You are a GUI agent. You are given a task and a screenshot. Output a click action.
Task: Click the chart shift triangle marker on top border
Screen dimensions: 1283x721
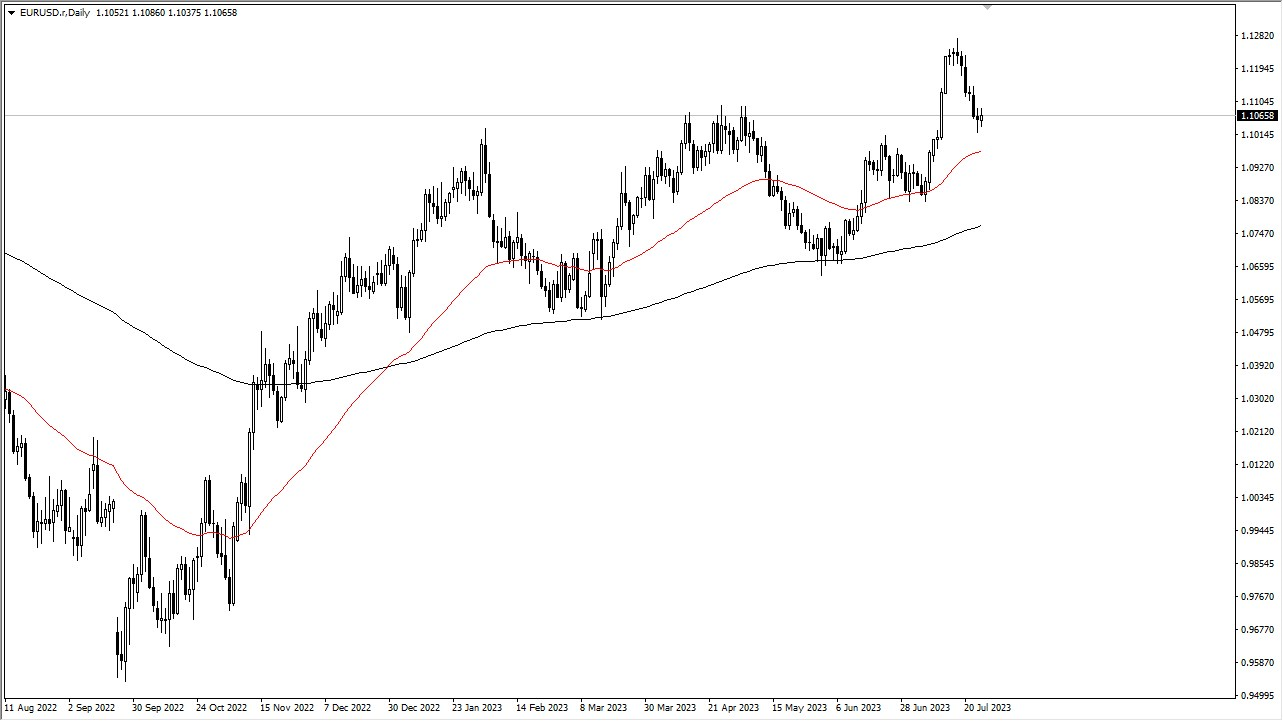pyautogui.click(x=987, y=8)
